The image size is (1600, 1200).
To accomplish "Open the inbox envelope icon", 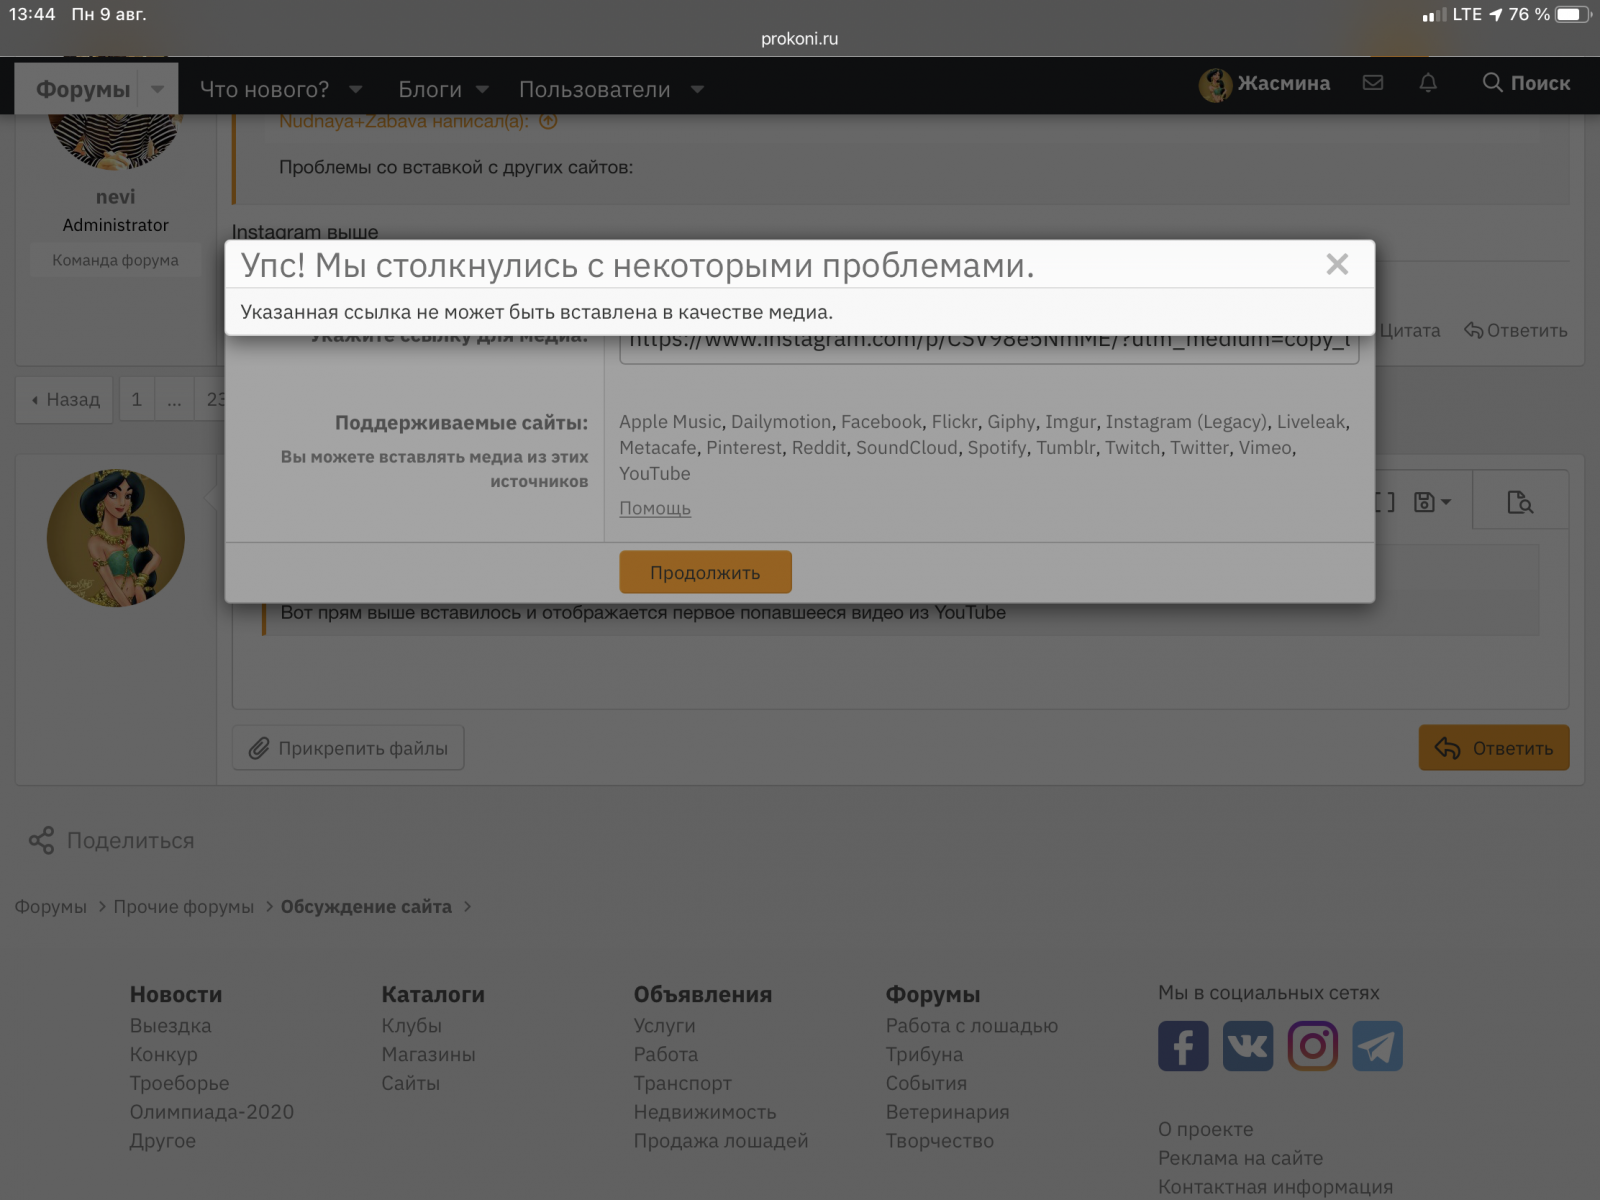I will (x=1373, y=83).
